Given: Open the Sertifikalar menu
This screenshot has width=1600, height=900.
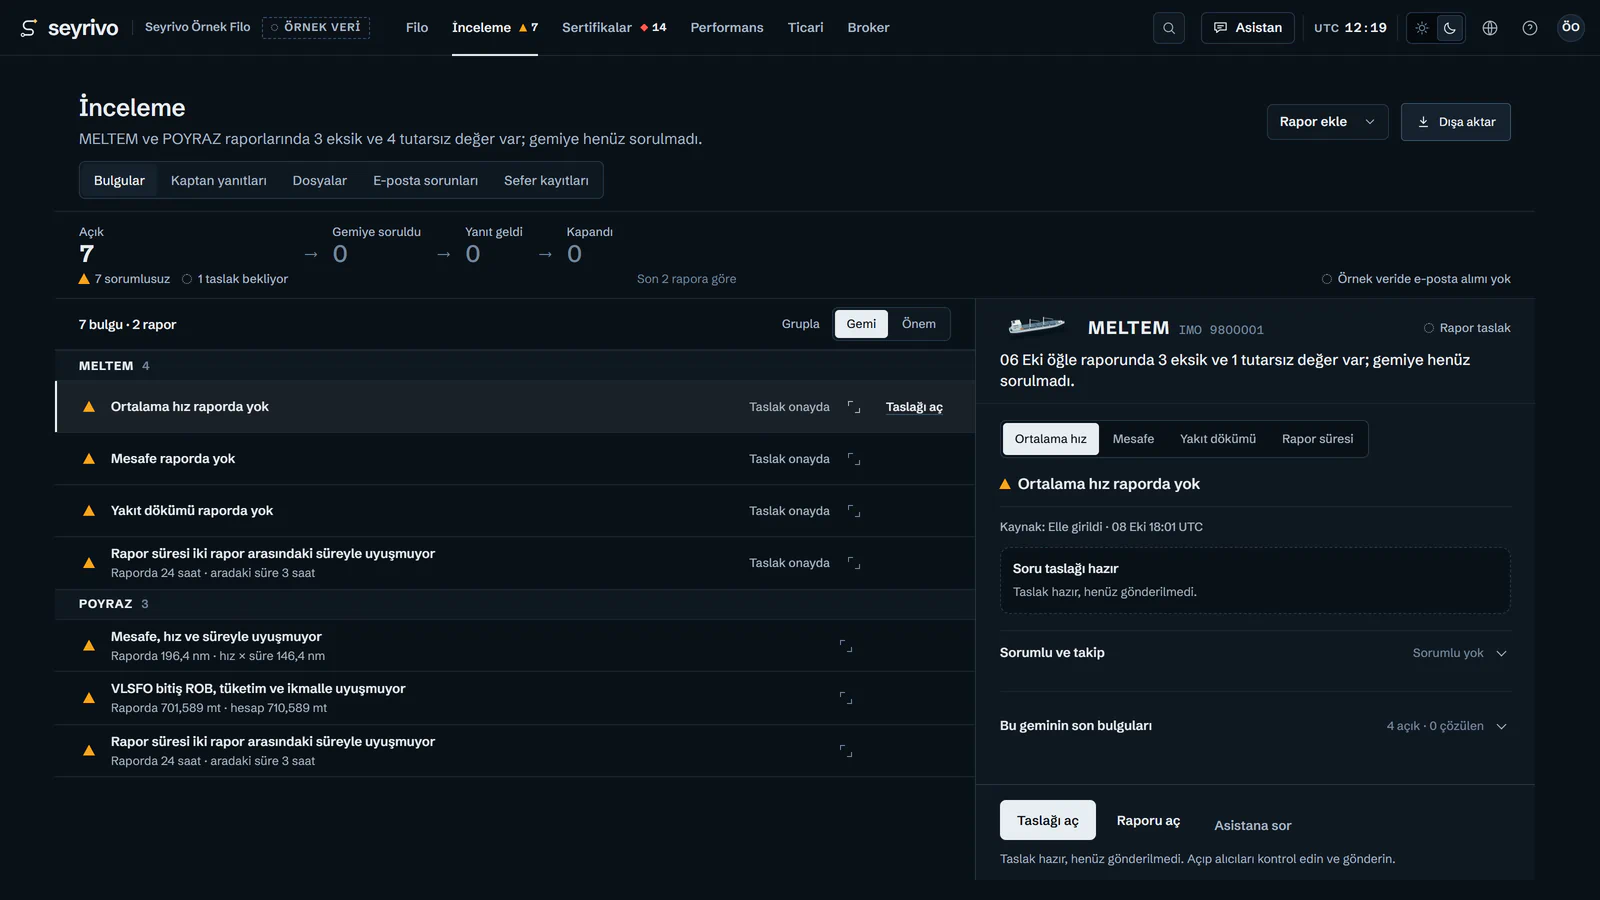Looking at the screenshot, I should tap(614, 28).
